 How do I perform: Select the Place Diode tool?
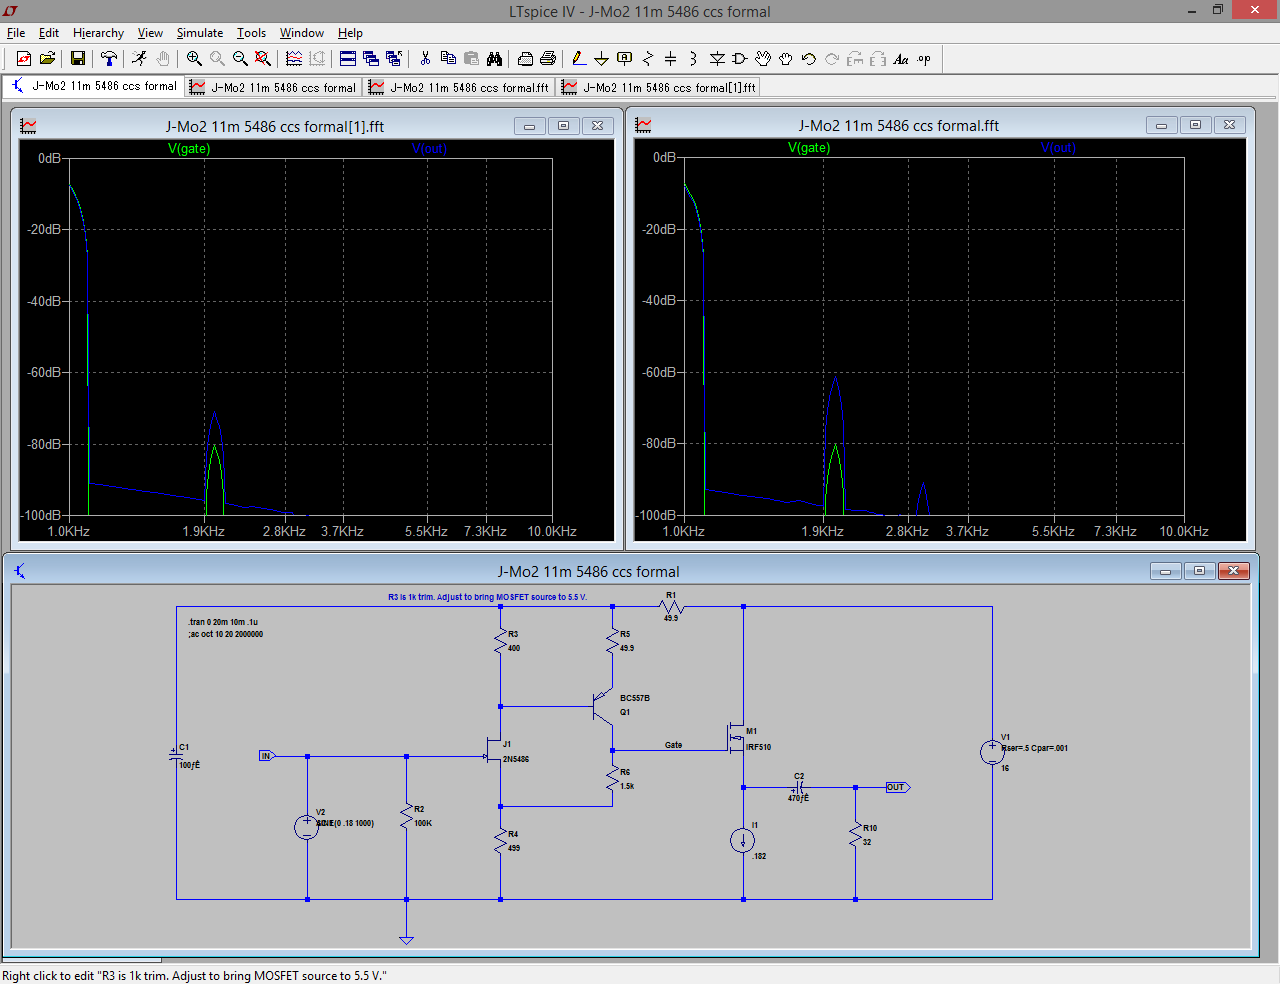pyautogui.click(x=717, y=59)
